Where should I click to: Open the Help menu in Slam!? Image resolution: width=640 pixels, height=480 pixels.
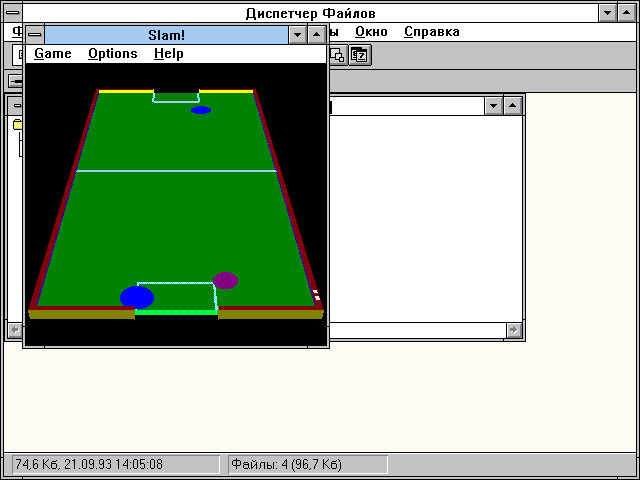[169, 53]
